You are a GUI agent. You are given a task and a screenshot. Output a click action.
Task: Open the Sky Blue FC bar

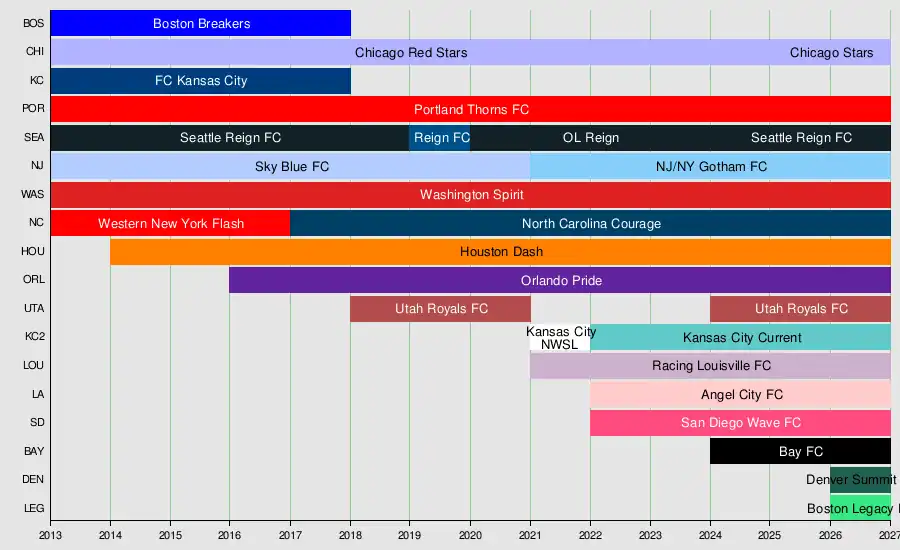(x=290, y=166)
